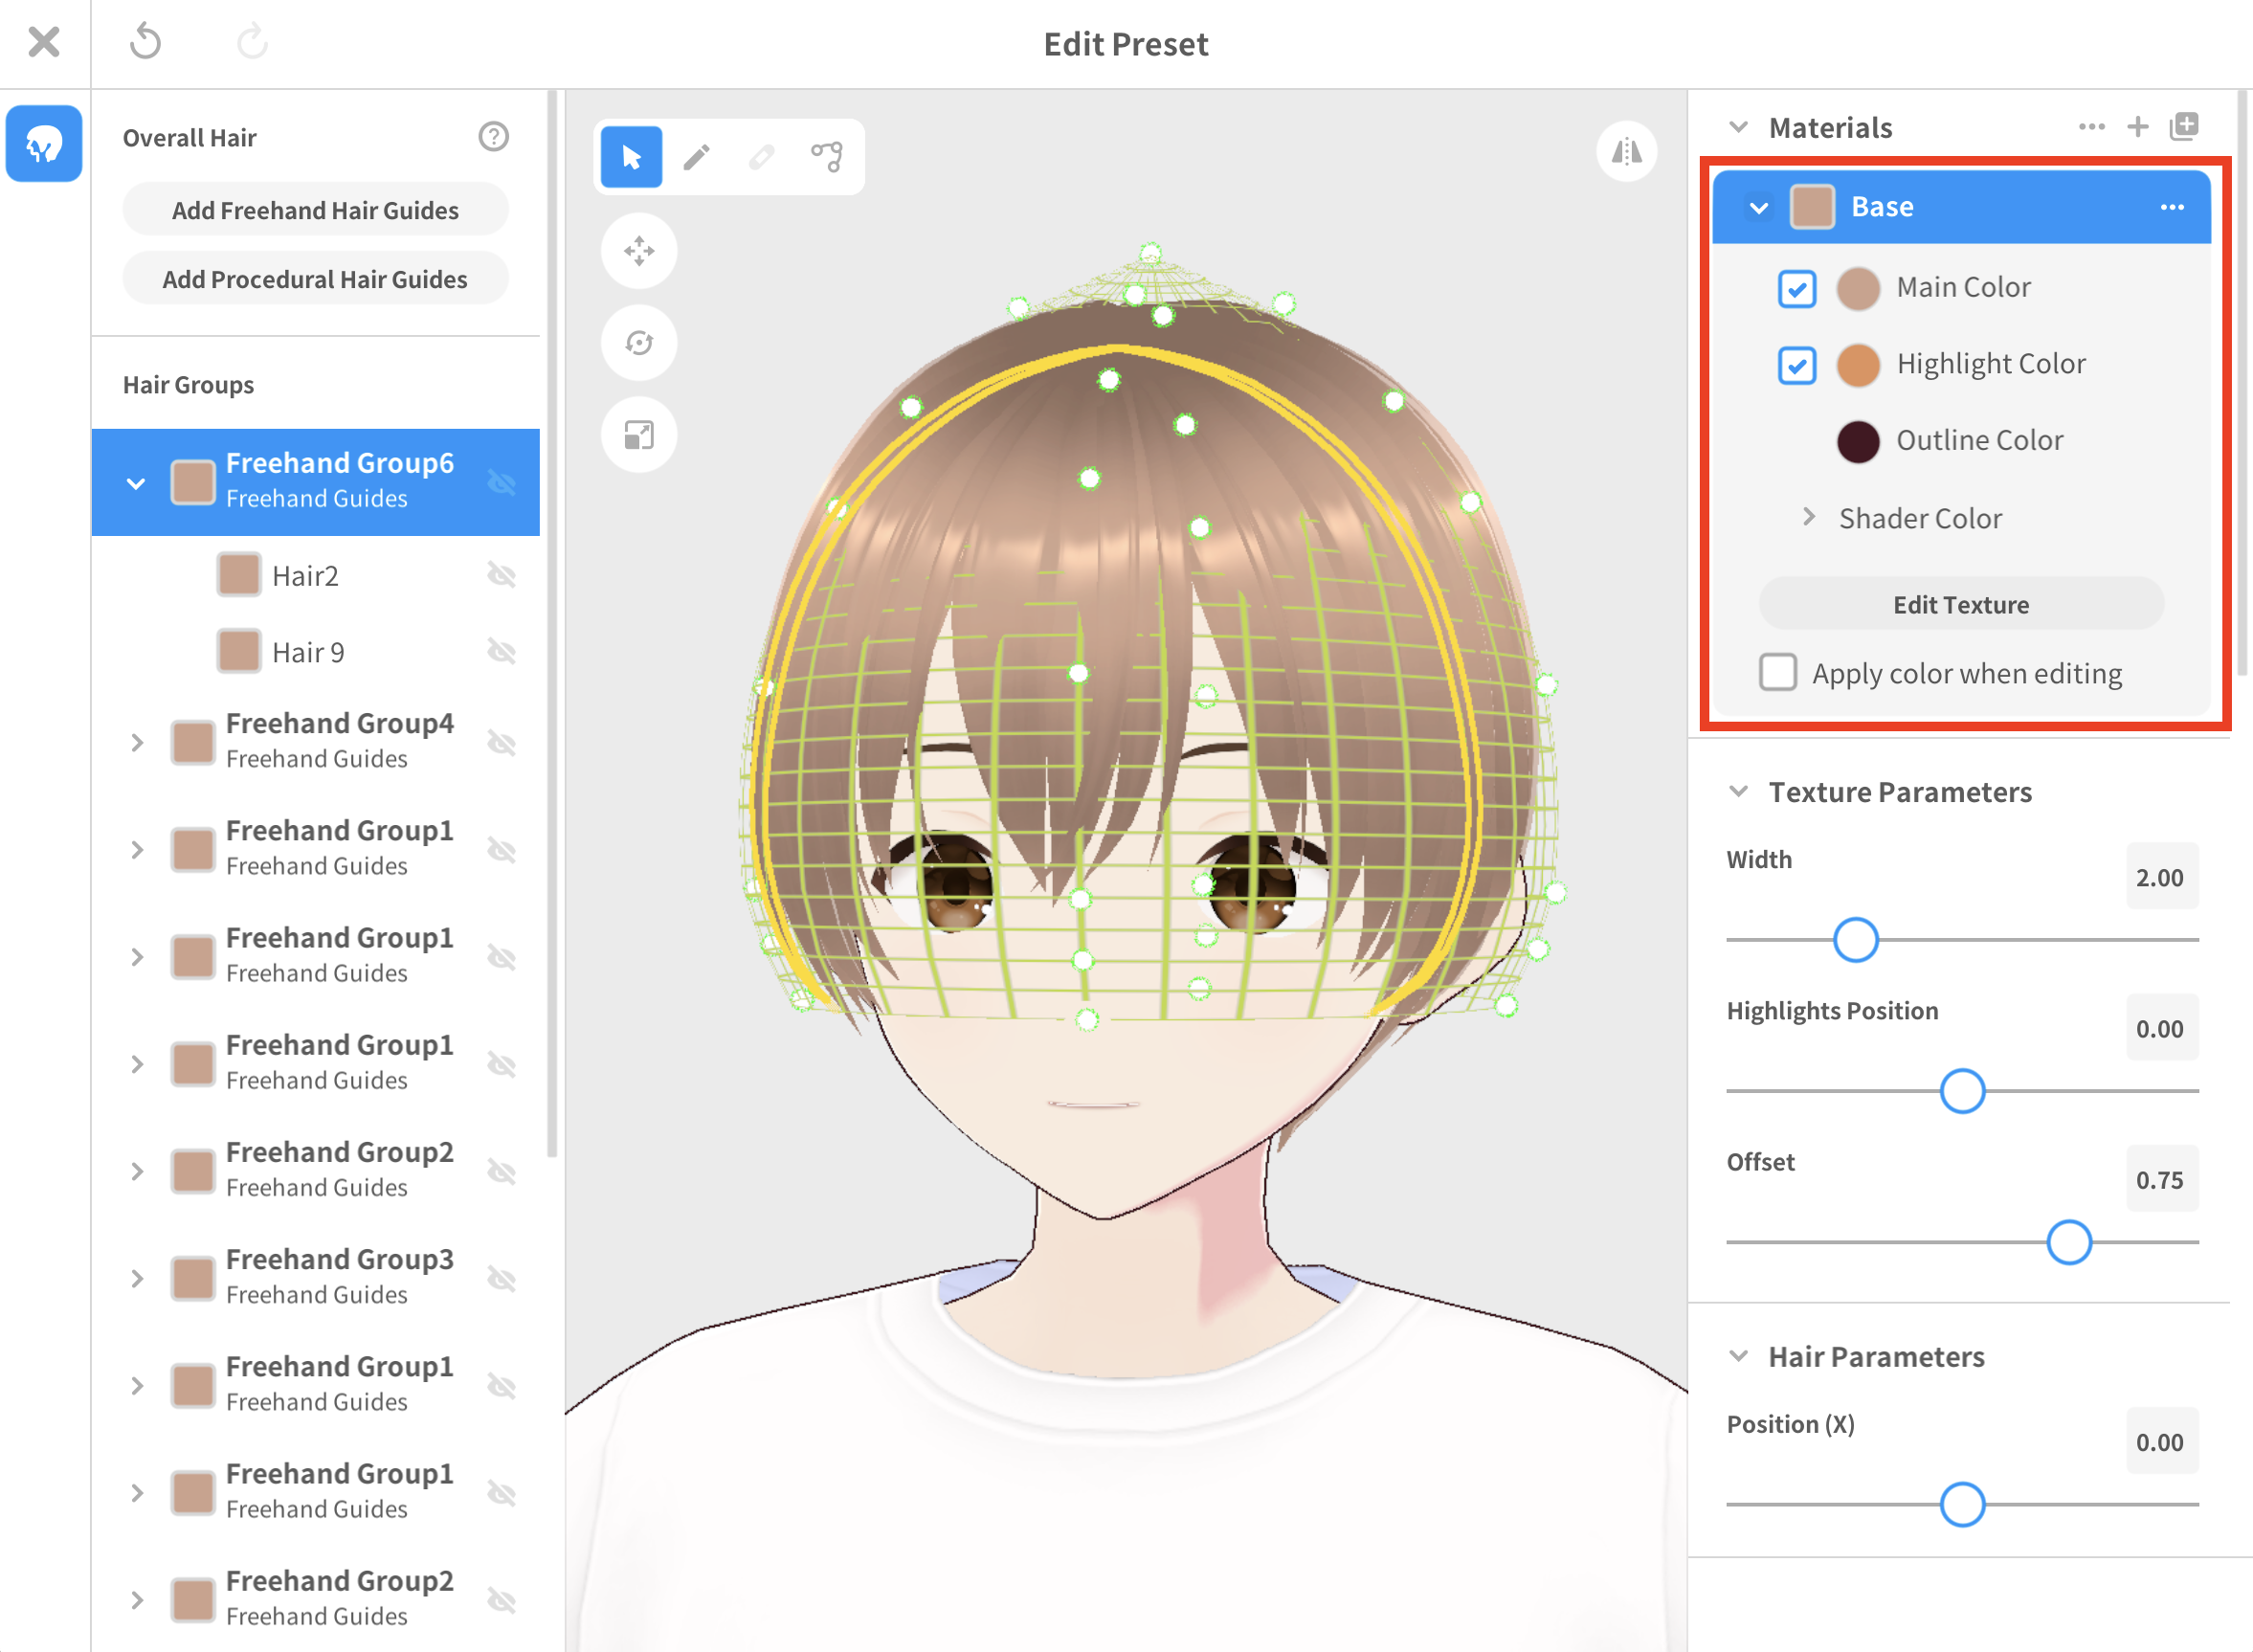Open Base material three-dot menu
Screen dimensions: 2253x1652
pyautogui.click(x=2172, y=207)
